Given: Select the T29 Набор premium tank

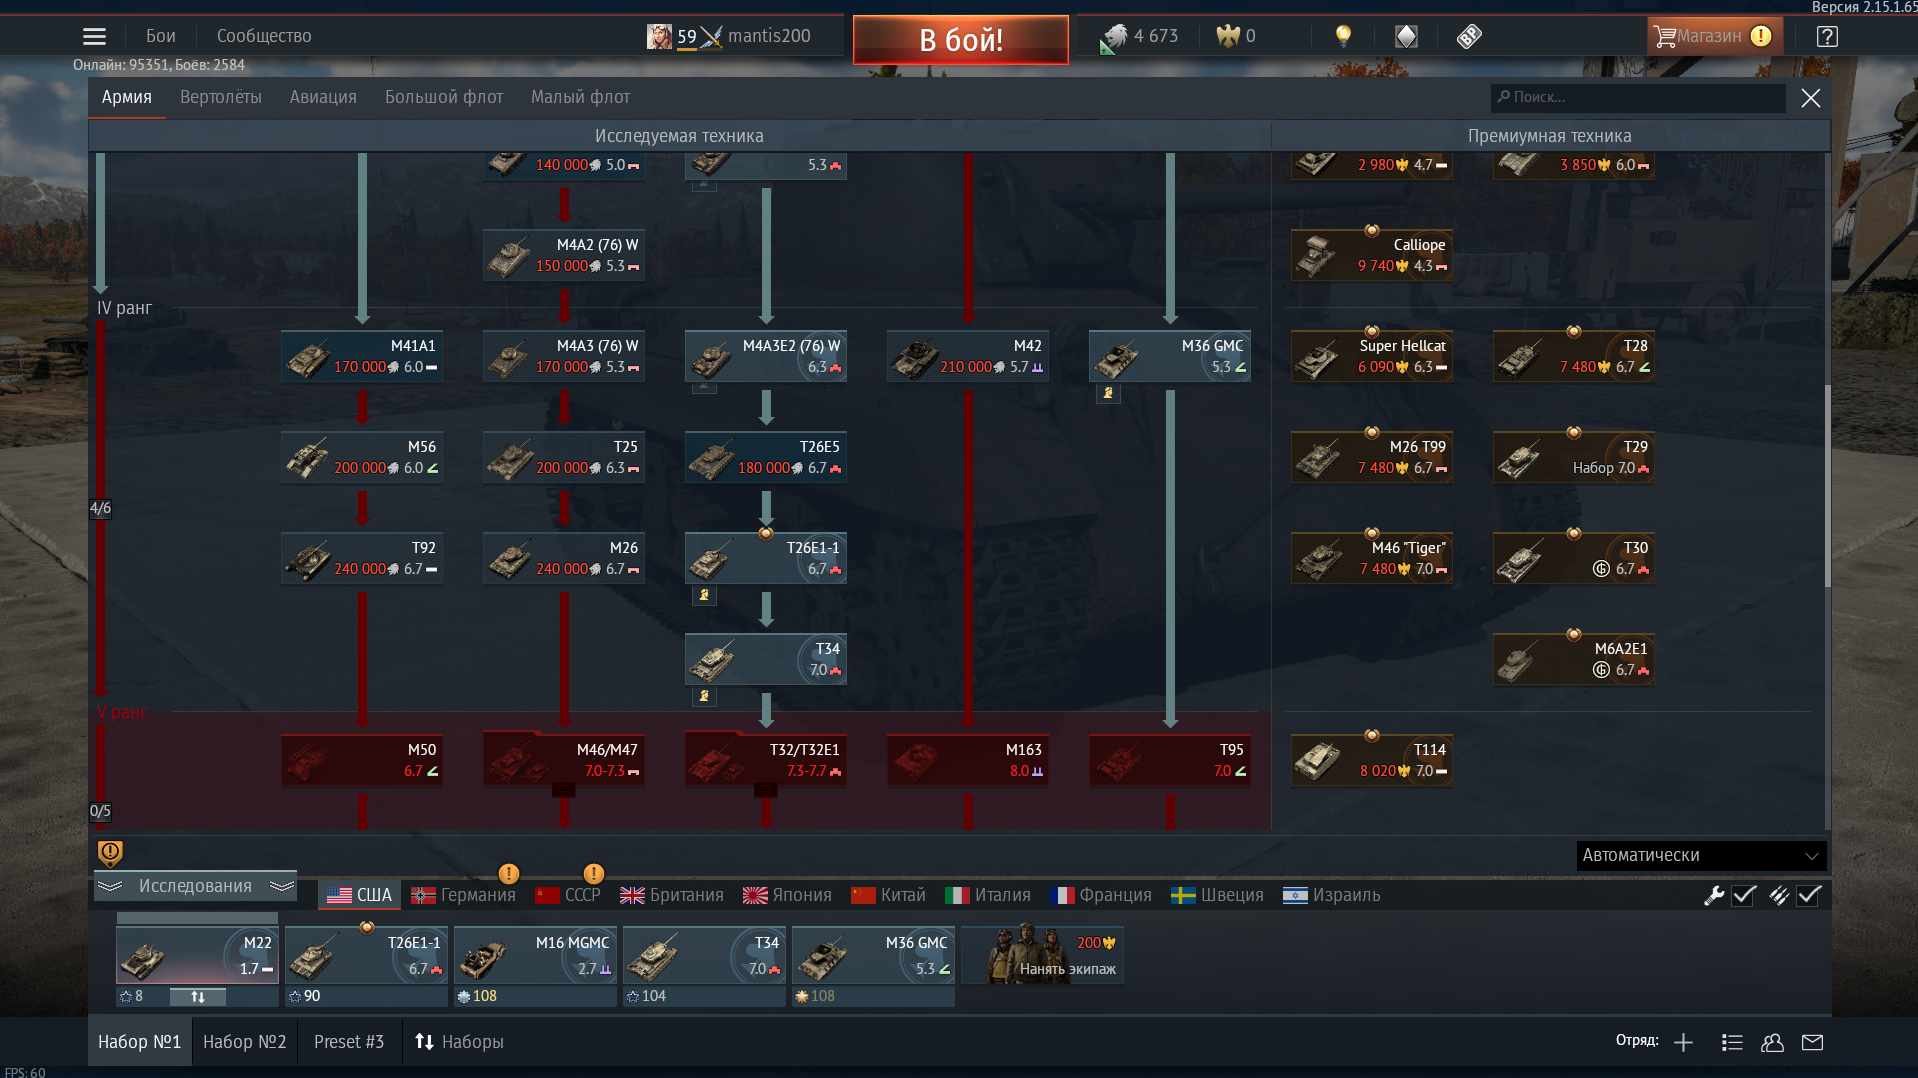Looking at the screenshot, I should coord(1573,457).
